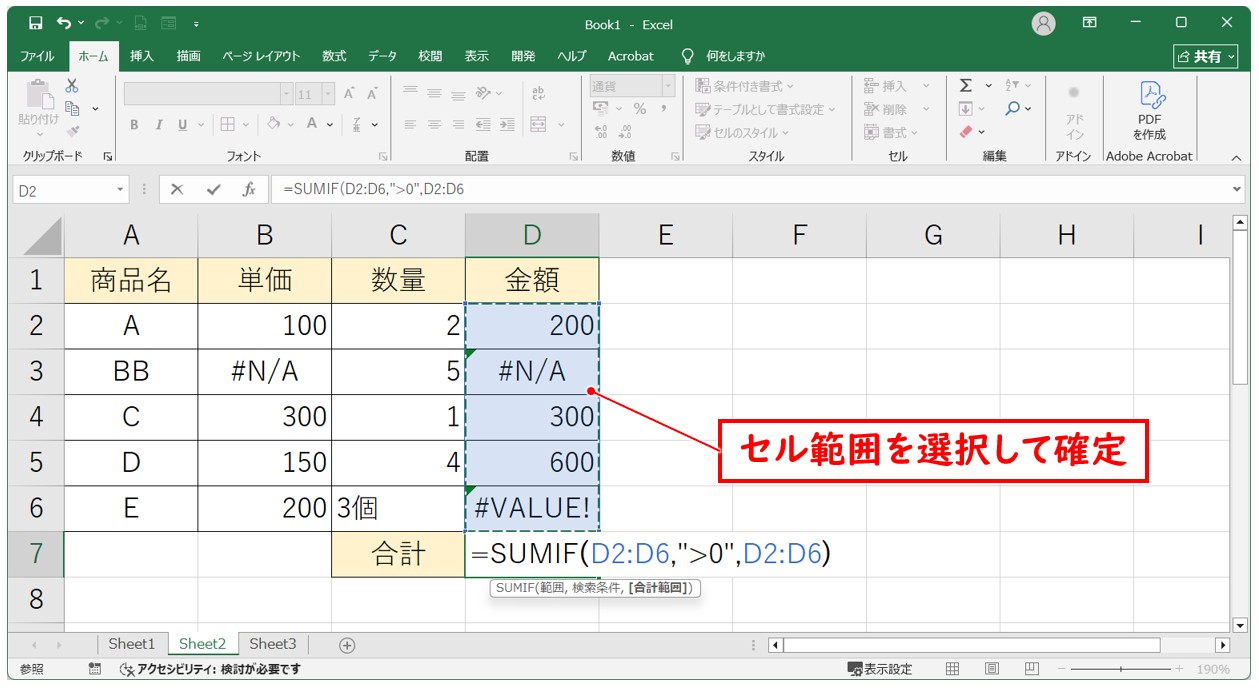This screenshot has height=688, width=1259.
Task: Add a new sheet with plus icon
Action: [347, 645]
